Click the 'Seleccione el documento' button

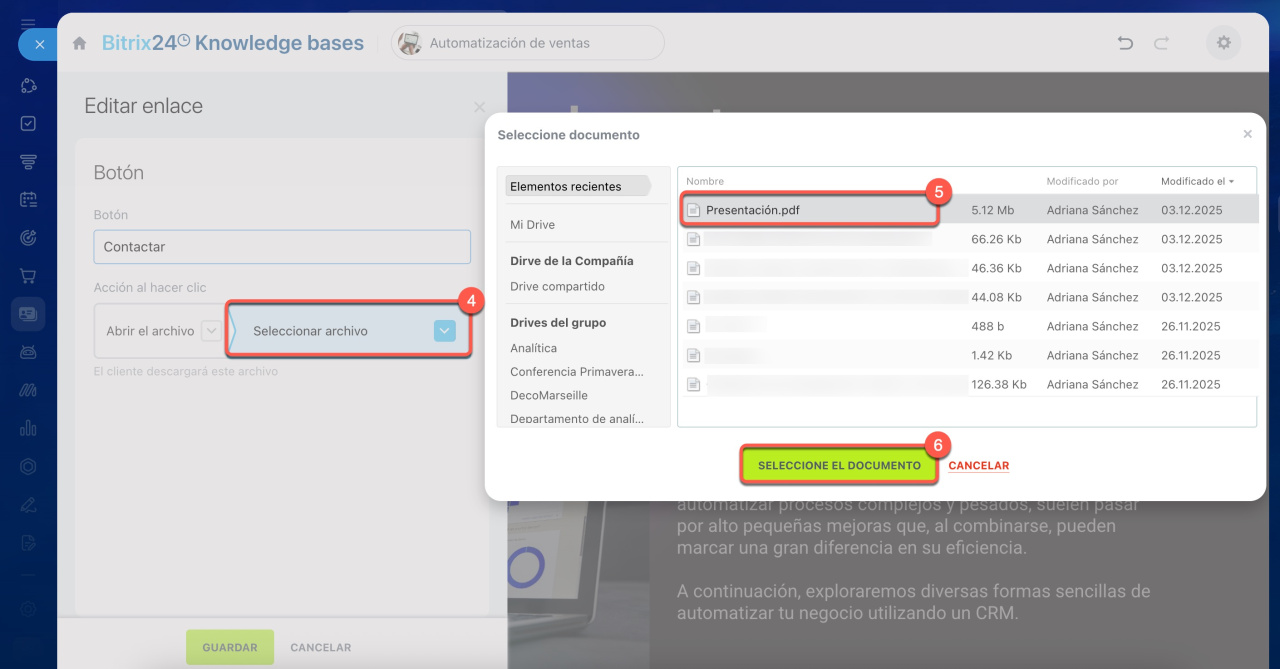pyautogui.click(x=839, y=466)
